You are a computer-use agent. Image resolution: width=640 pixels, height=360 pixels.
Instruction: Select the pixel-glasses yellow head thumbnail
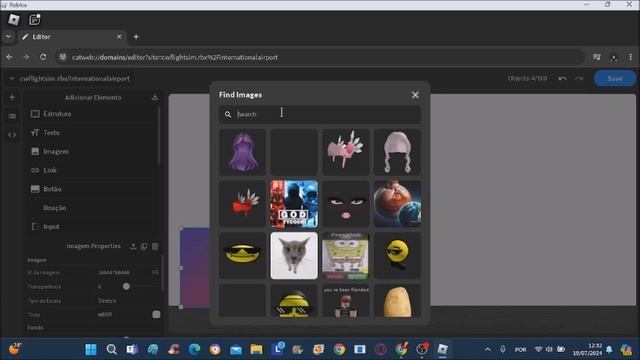pos(294,301)
